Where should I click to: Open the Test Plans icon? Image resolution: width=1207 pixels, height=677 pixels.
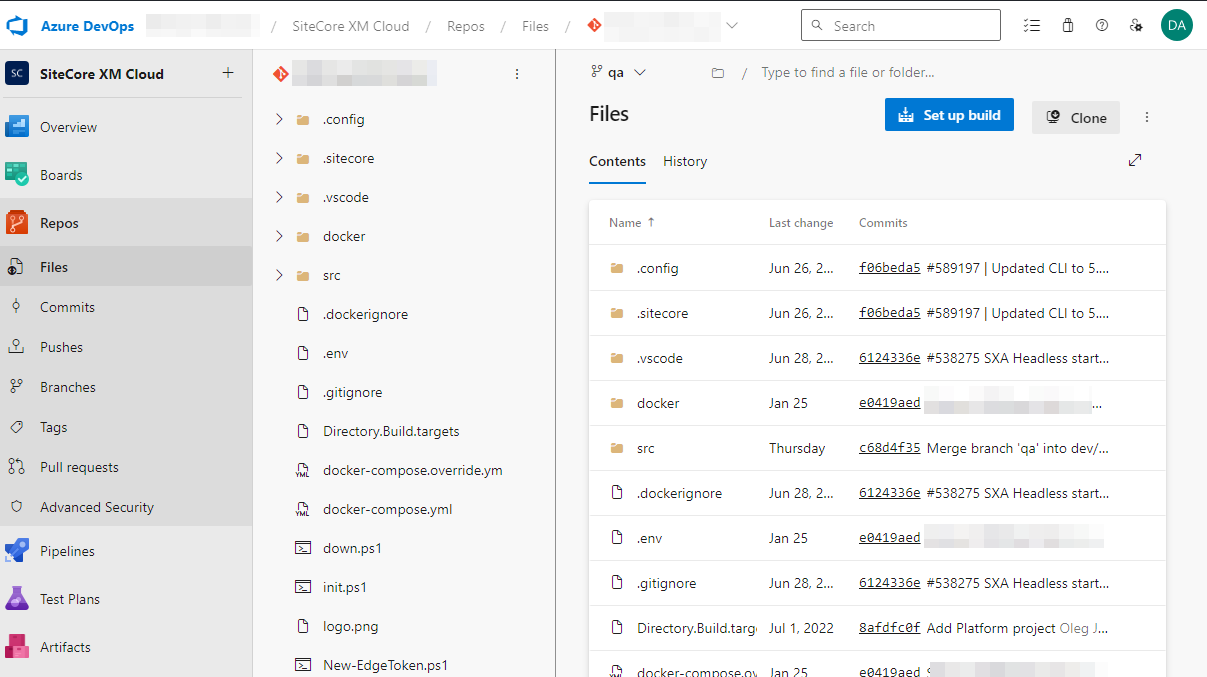pyautogui.click(x=17, y=598)
